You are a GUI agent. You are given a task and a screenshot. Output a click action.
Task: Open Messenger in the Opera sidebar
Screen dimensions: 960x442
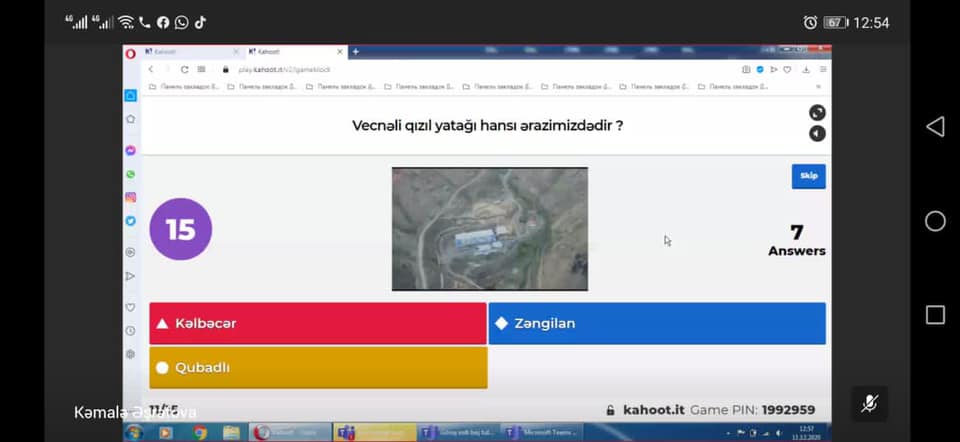[130, 150]
